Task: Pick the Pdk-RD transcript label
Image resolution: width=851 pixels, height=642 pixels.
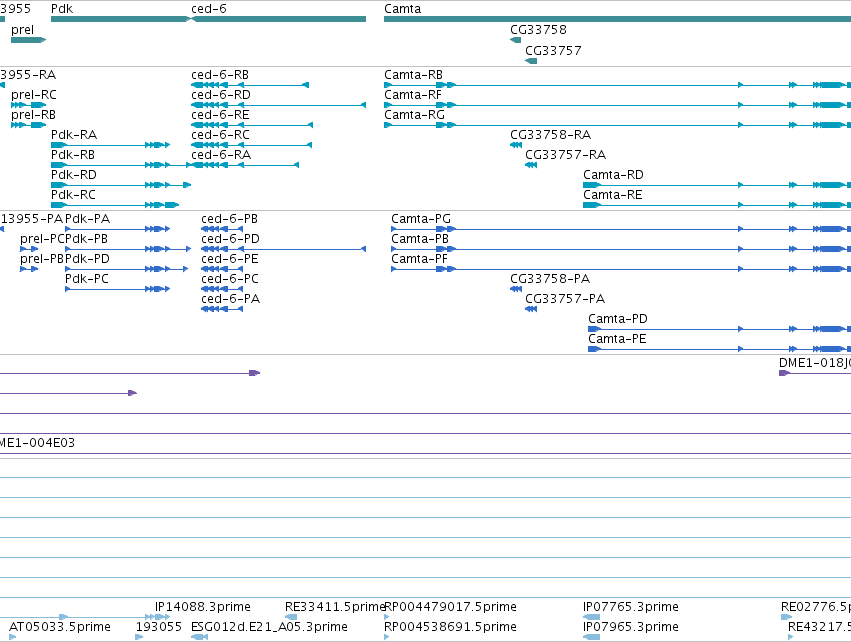Action: click(x=74, y=175)
